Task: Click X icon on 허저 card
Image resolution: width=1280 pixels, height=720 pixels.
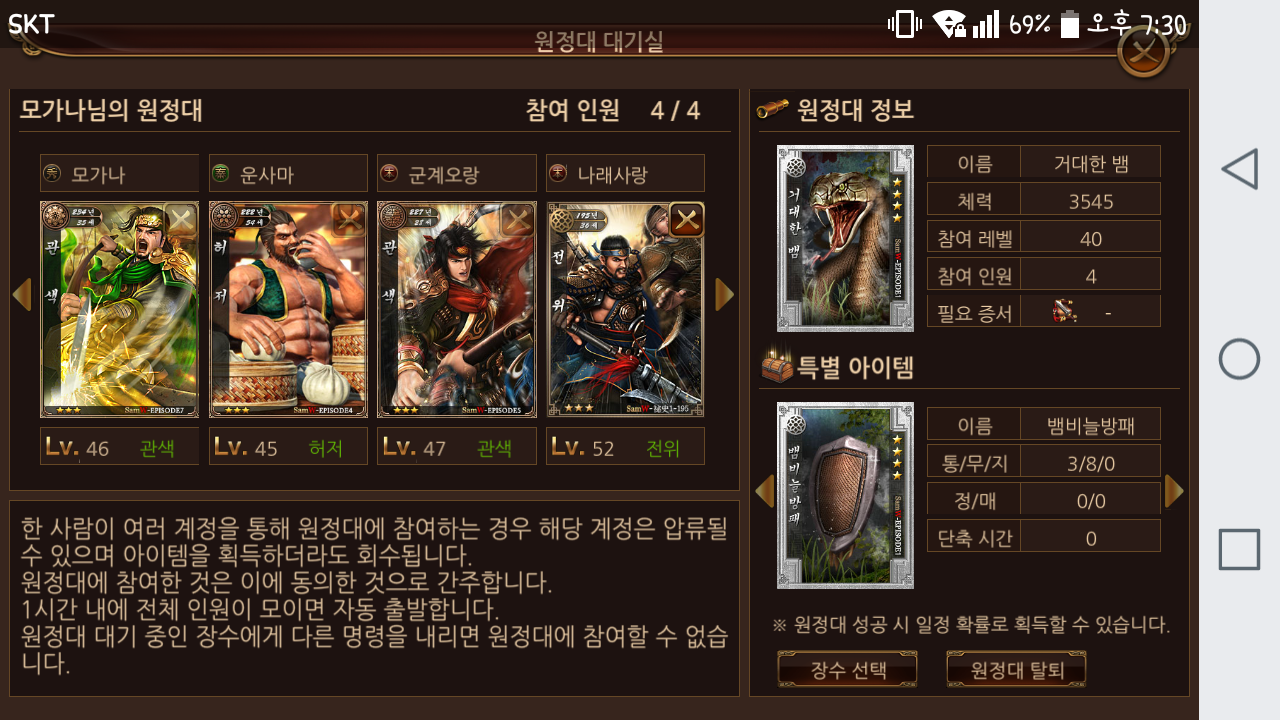Action: (x=349, y=219)
